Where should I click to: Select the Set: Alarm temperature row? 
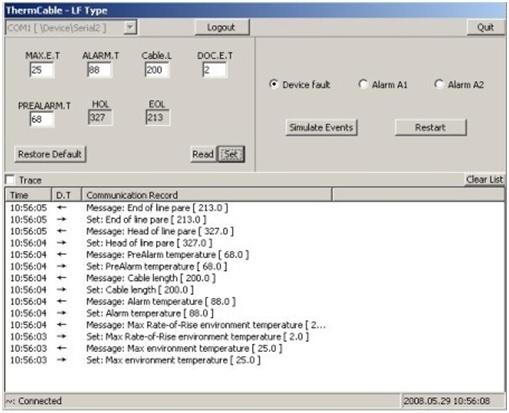click(x=255, y=313)
